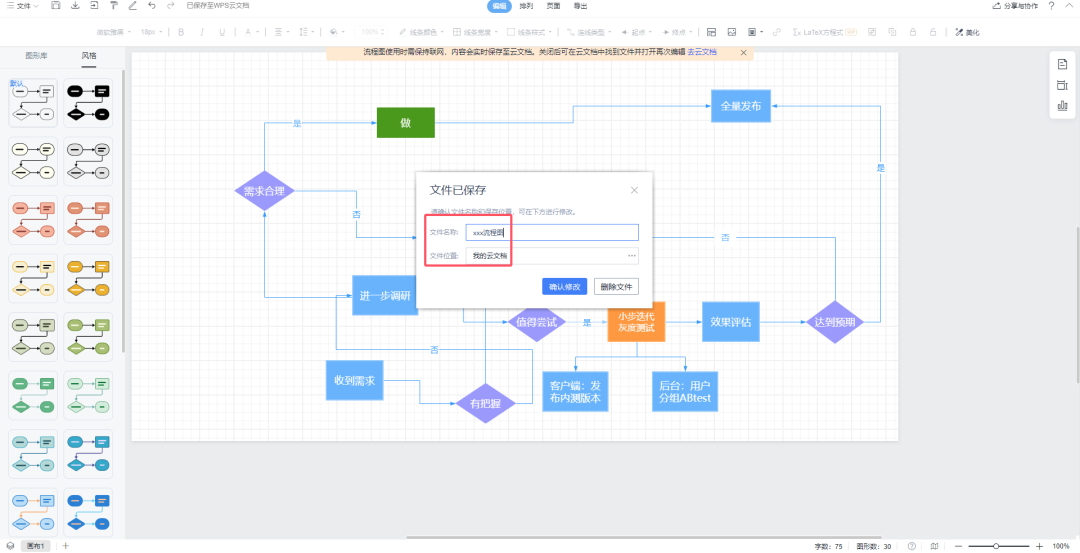Open the font color dropdown
This screenshot has height=553, width=1080.
pos(251,32)
